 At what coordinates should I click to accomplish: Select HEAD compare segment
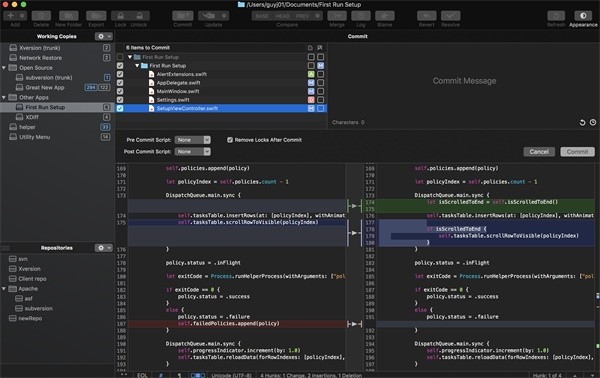(x=282, y=16)
